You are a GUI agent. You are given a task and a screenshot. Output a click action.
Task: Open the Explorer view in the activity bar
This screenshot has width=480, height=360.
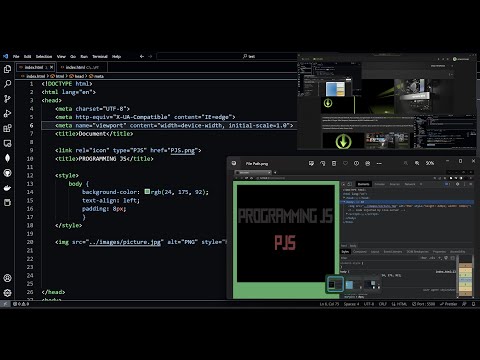[7, 69]
